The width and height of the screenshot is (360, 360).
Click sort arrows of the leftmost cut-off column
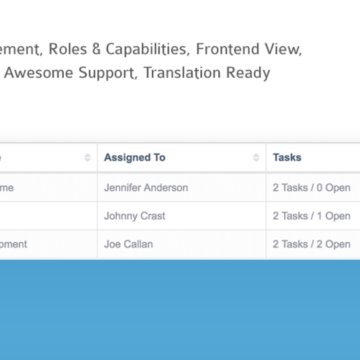coord(87,158)
